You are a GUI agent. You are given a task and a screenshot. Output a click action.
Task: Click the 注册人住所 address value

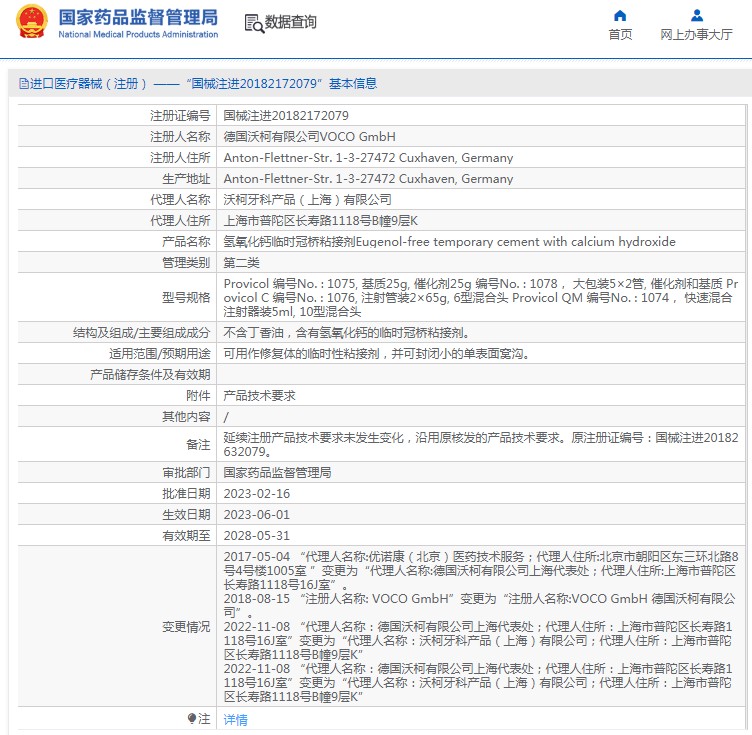click(368, 158)
